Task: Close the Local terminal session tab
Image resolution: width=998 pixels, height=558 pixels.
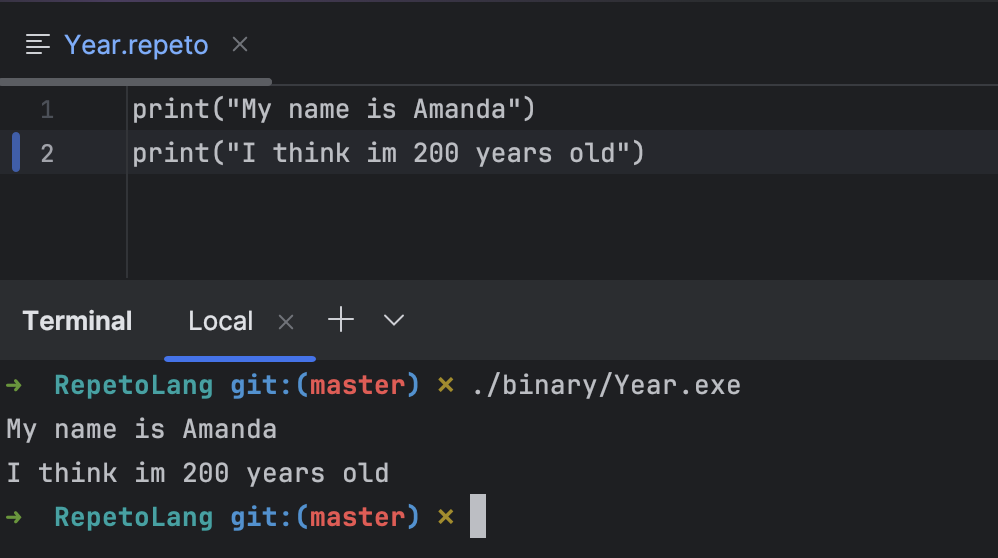Action: click(x=286, y=322)
